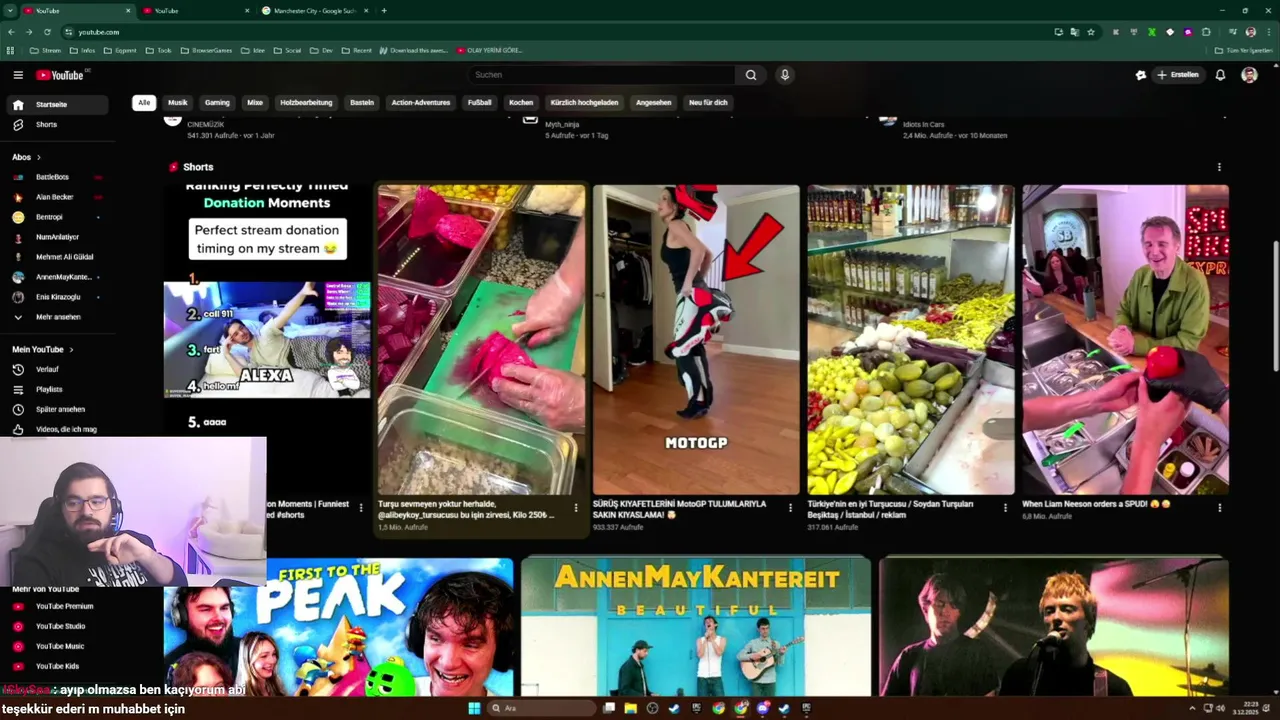The image size is (1280, 720).
Task: Click the YouTube logo
Action: tap(60, 75)
